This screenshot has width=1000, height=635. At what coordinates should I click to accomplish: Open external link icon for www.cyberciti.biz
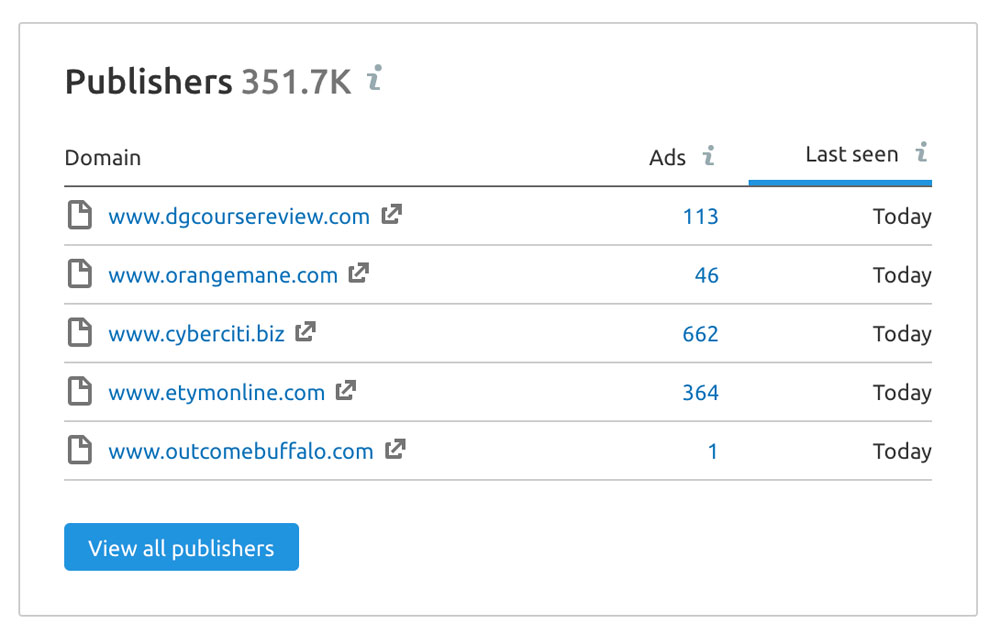(x=305, y=332)
